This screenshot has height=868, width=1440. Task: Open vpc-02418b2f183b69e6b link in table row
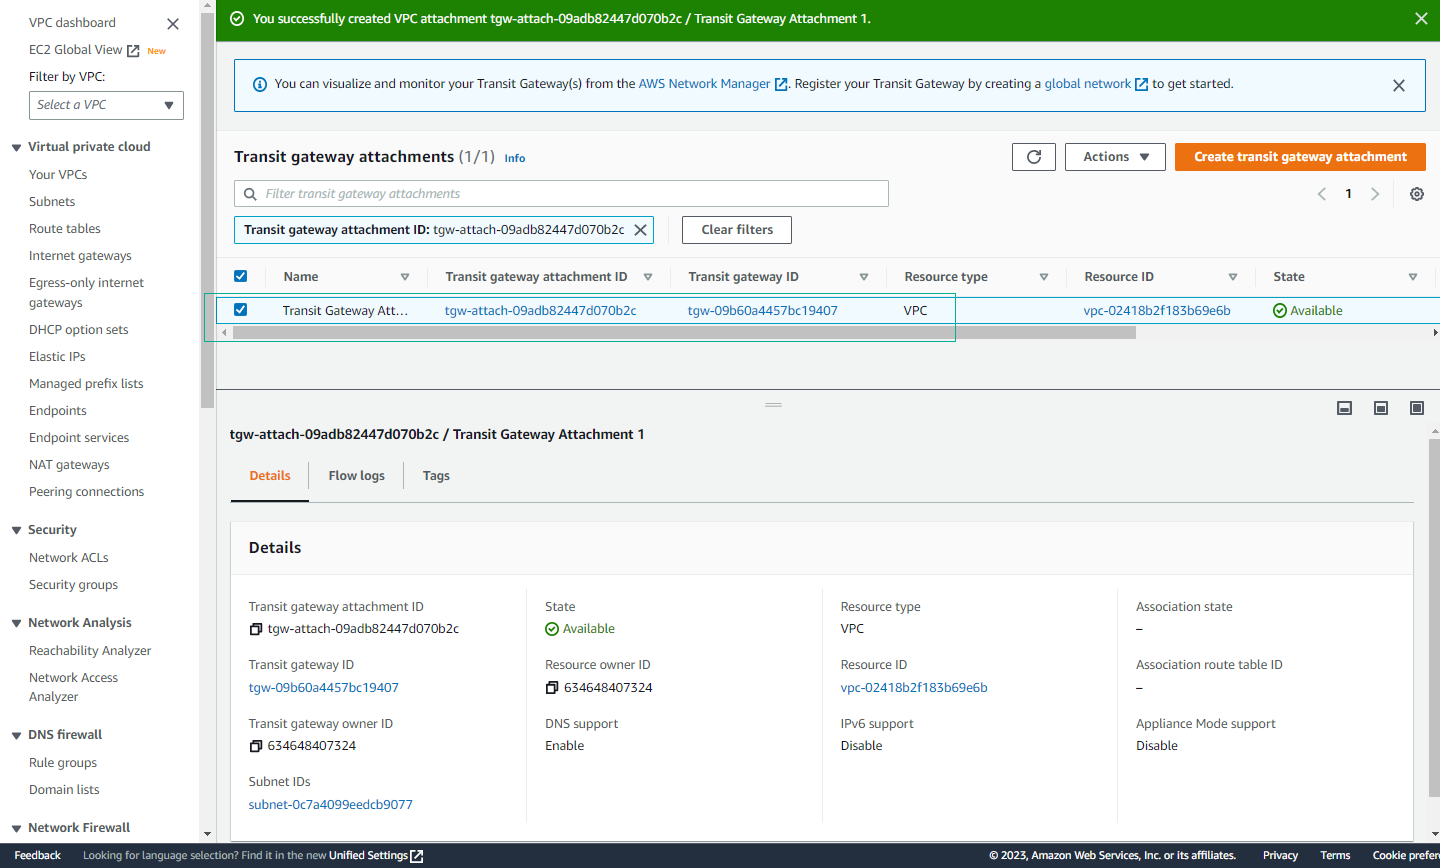pyautogui.click(x=1157, y=311)
